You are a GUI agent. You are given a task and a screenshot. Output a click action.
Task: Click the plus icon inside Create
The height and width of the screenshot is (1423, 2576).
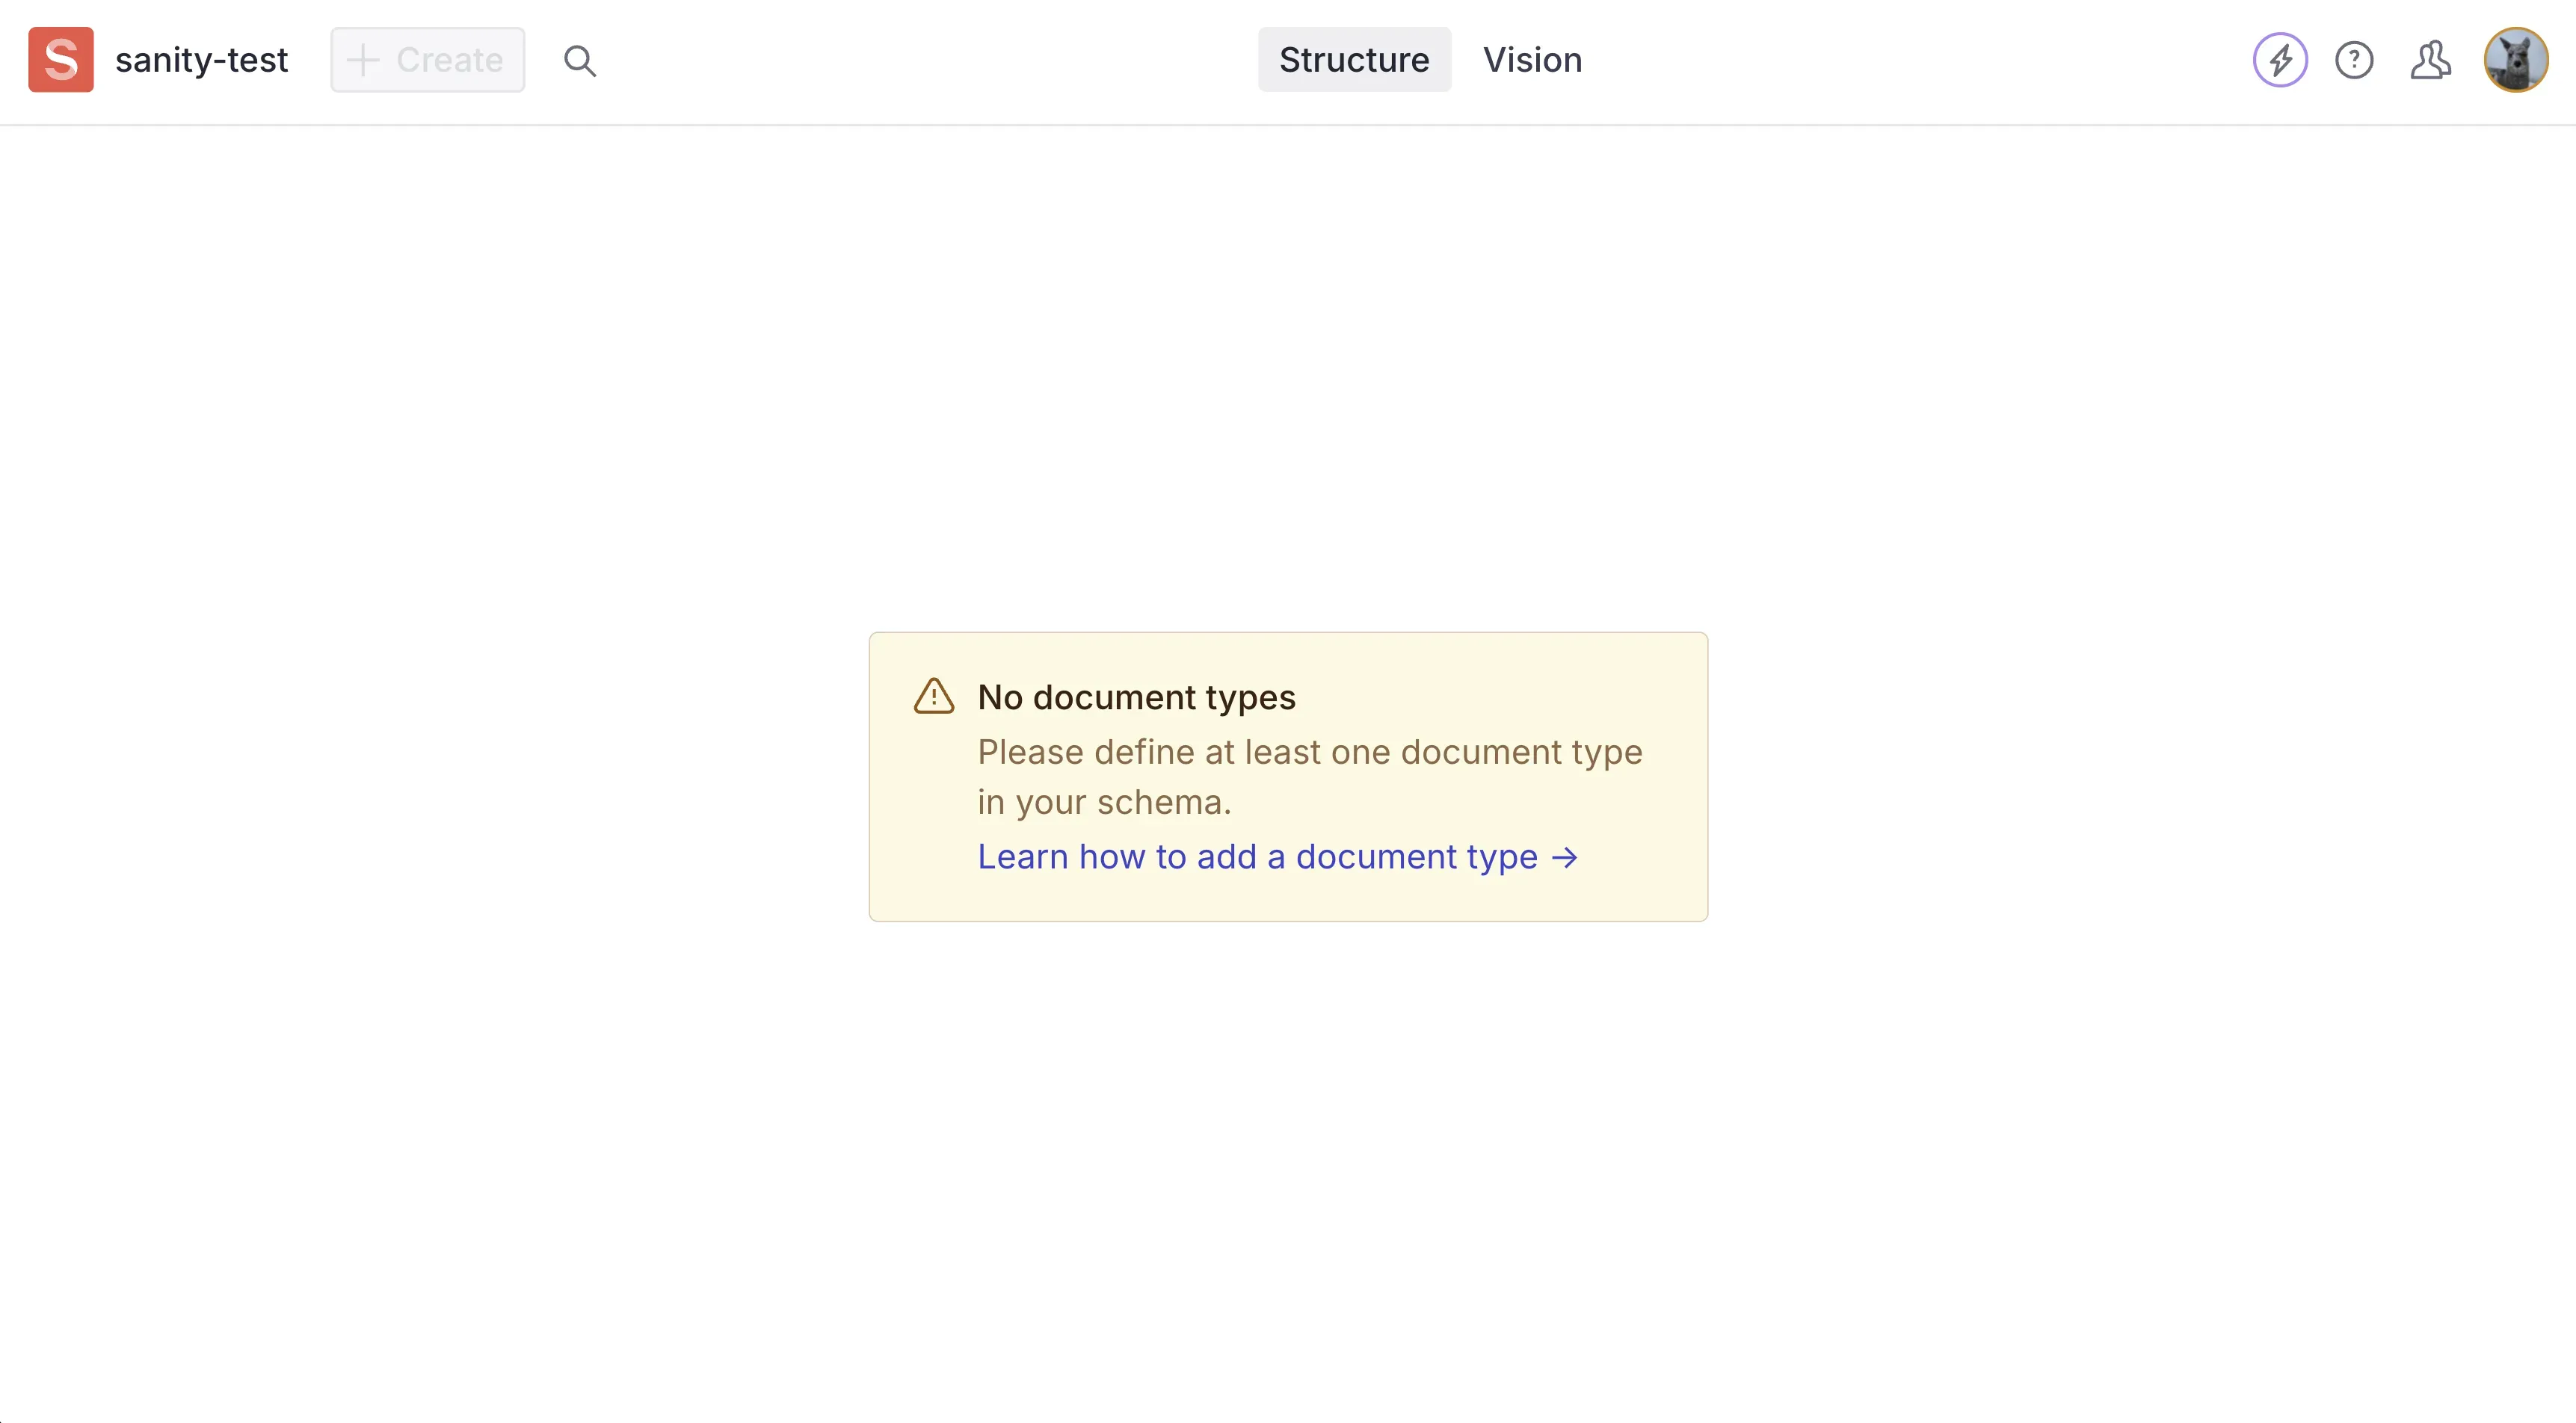362,60
